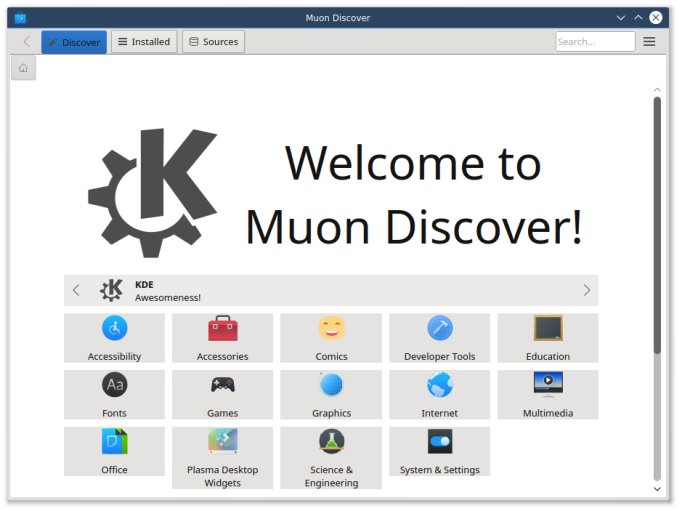Open the Graphics blue sphere icon
The image size is (680, 511).
pos(331,385)
